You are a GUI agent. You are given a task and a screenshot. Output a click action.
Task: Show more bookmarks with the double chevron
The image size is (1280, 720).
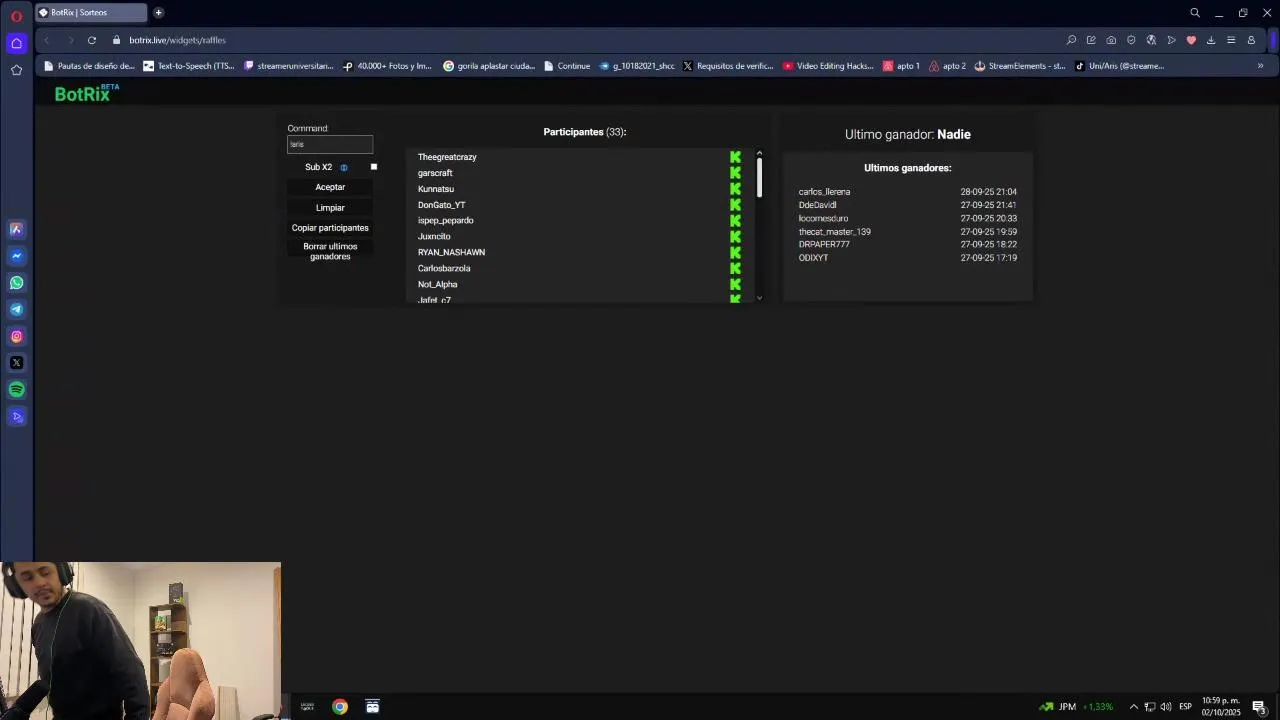[1260, 66]
